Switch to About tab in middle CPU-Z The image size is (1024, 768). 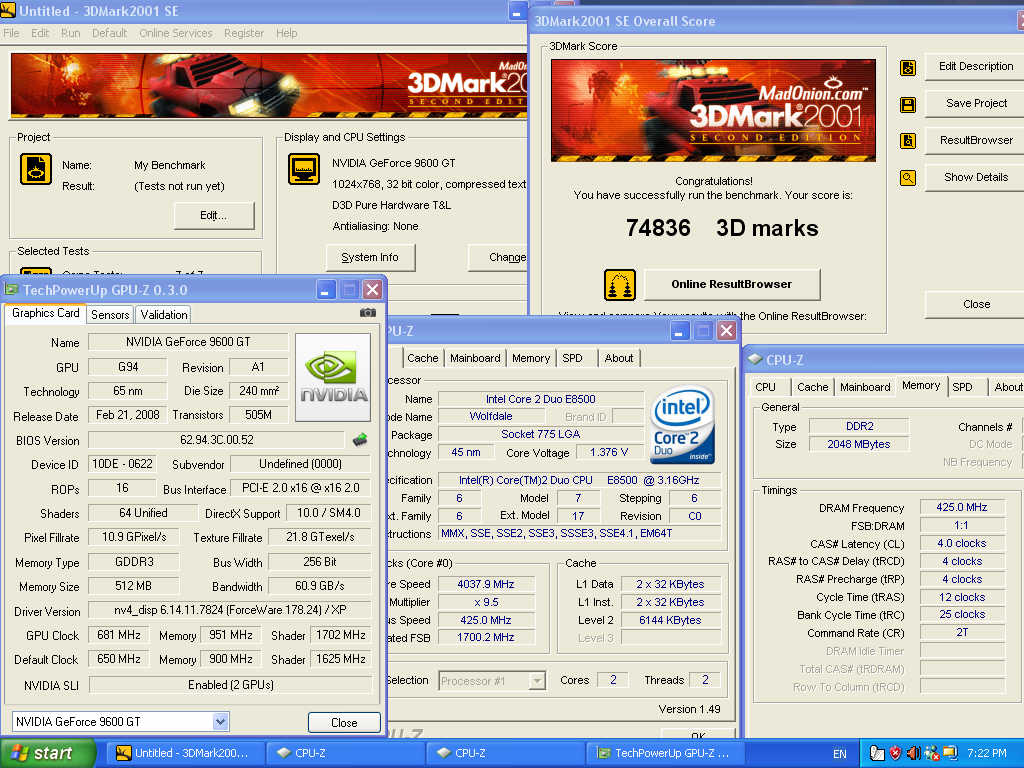[x=618, y=358]
